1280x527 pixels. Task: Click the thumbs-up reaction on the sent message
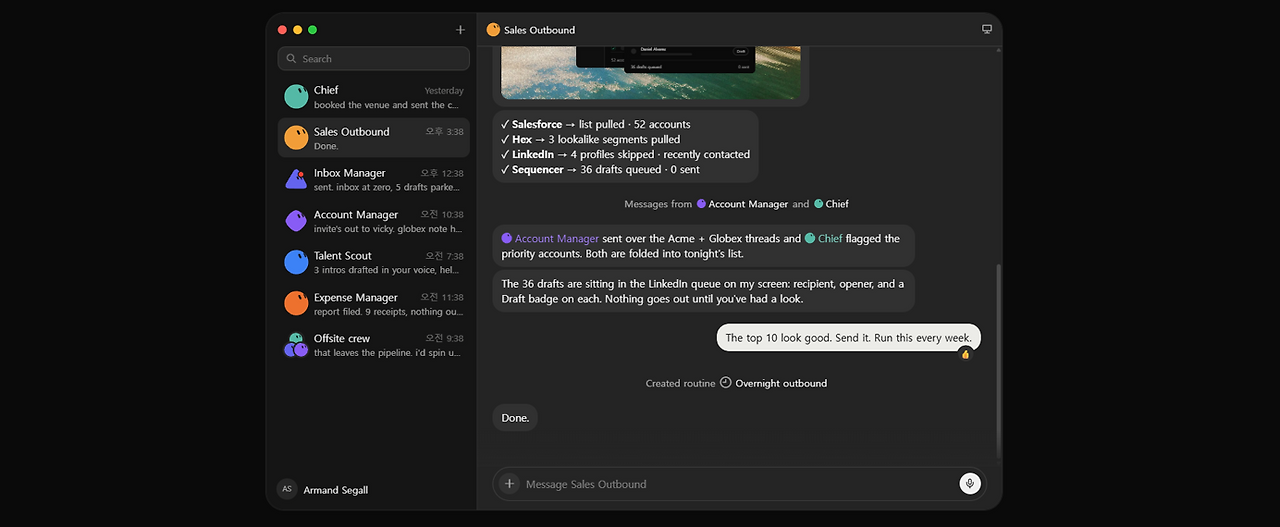click(x=966, y=354)
